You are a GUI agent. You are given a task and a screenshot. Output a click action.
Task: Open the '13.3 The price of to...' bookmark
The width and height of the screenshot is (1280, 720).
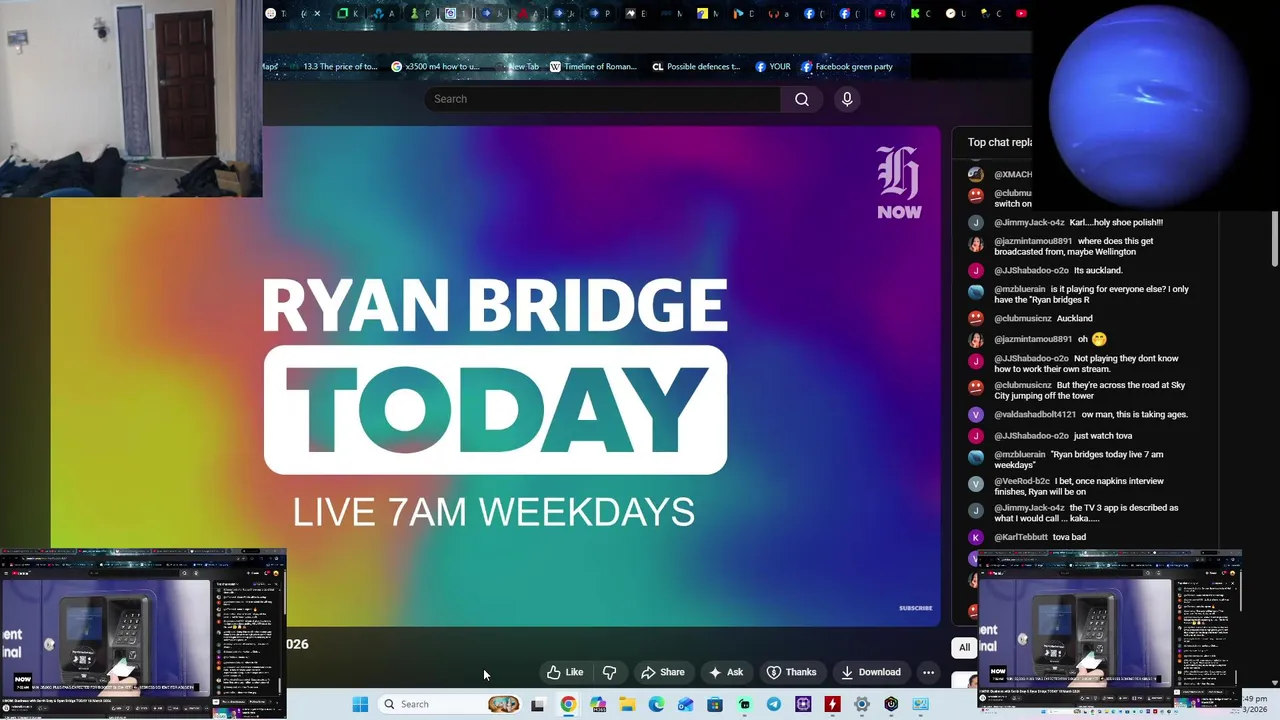tap(331, 67)
